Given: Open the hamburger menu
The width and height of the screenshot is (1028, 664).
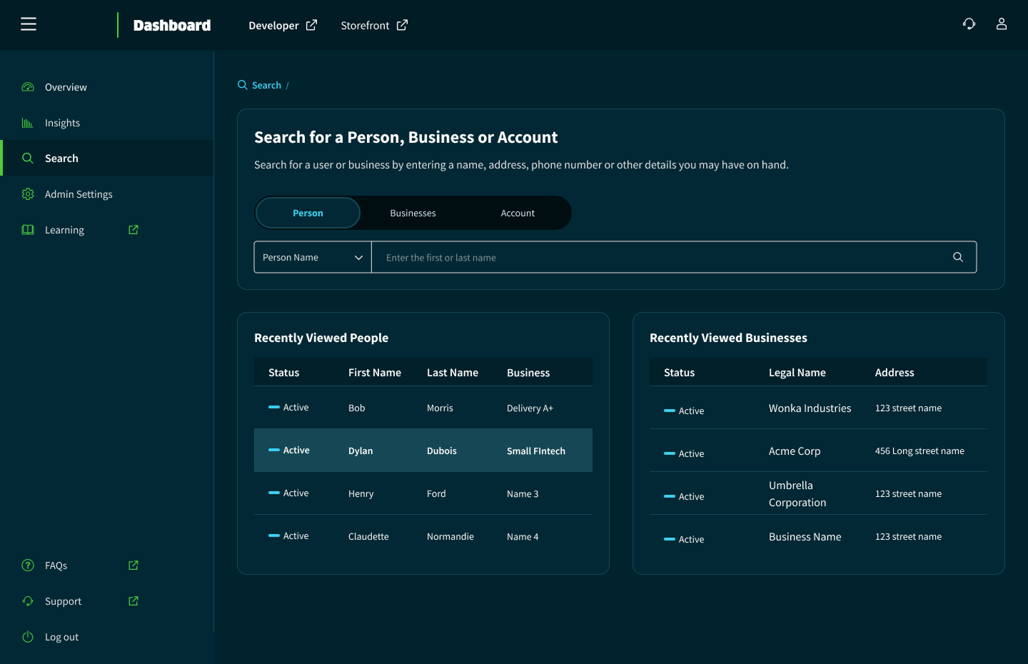Looking at the screenshot, I should 28,24.
